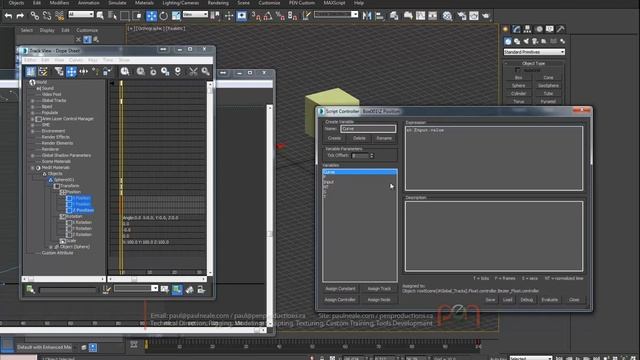Expand the Environment tree node

(33, 131)
